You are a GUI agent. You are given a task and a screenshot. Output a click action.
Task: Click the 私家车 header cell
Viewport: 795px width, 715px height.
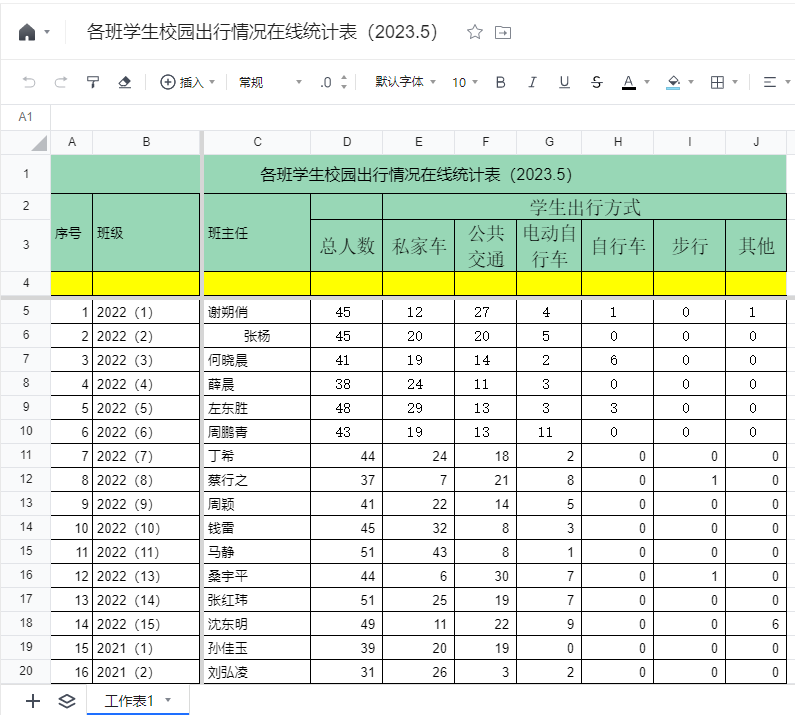click(x=419, y=246)
